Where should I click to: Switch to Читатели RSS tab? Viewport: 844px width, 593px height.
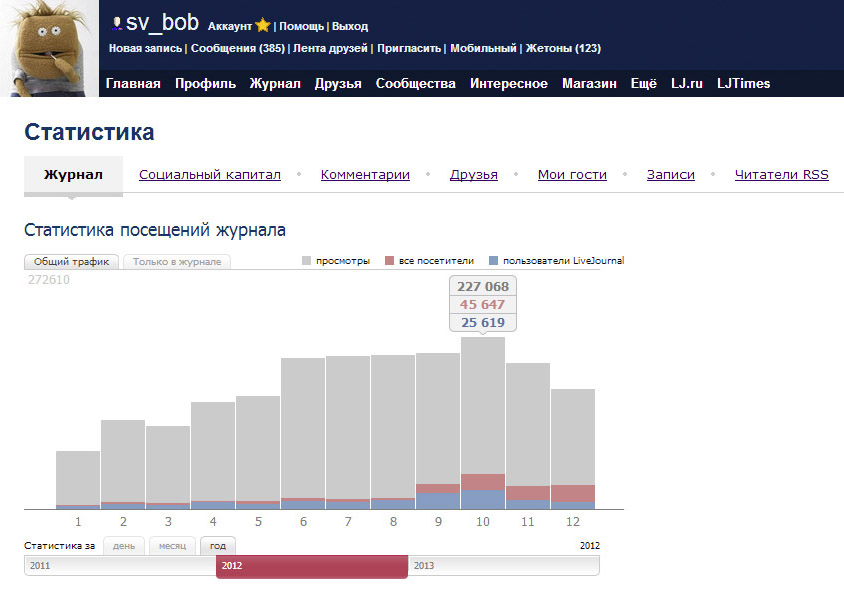(782, 175)
